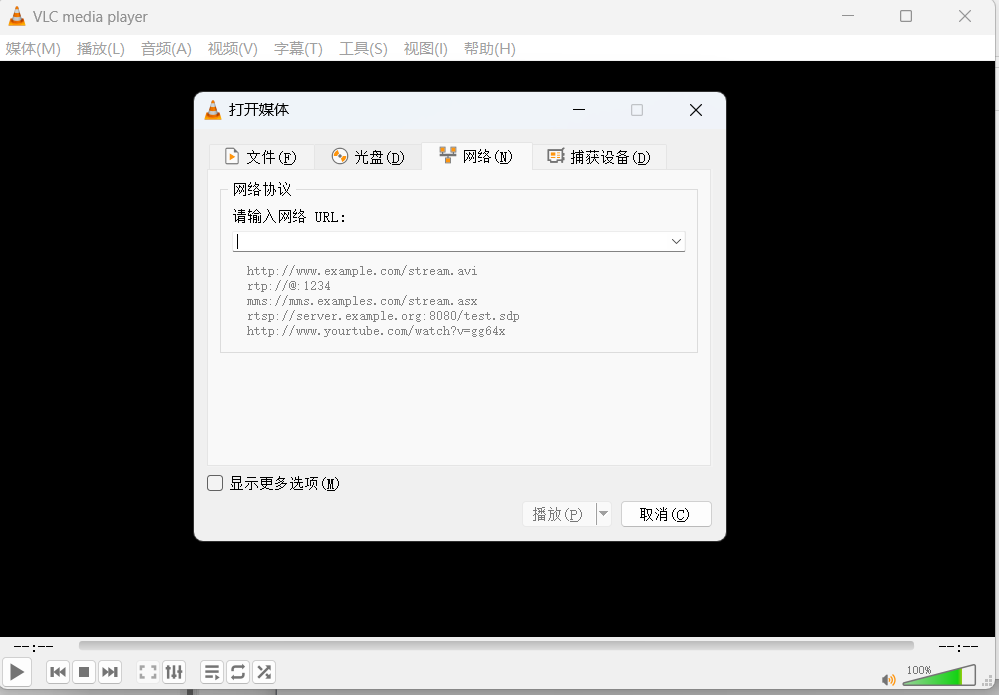
Task: Open the 光盘(D) tab
Action: click(x=368, y=157)
